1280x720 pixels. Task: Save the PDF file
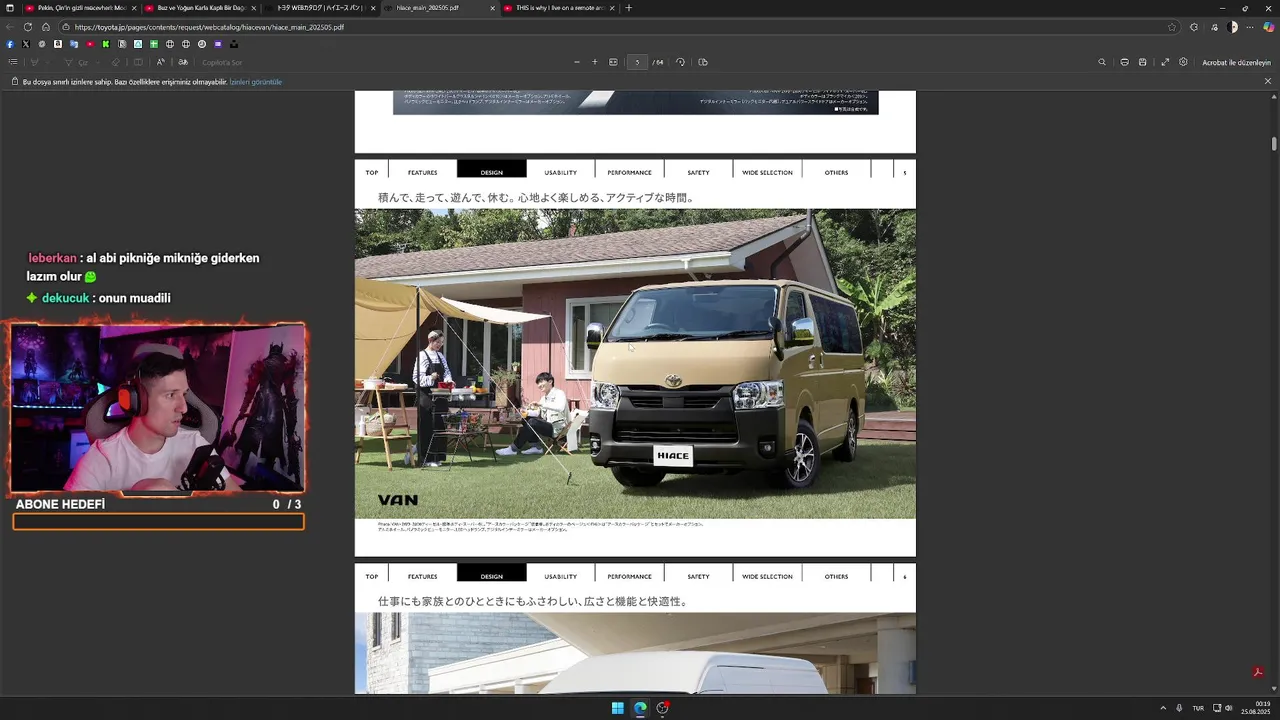(1144, 62)
